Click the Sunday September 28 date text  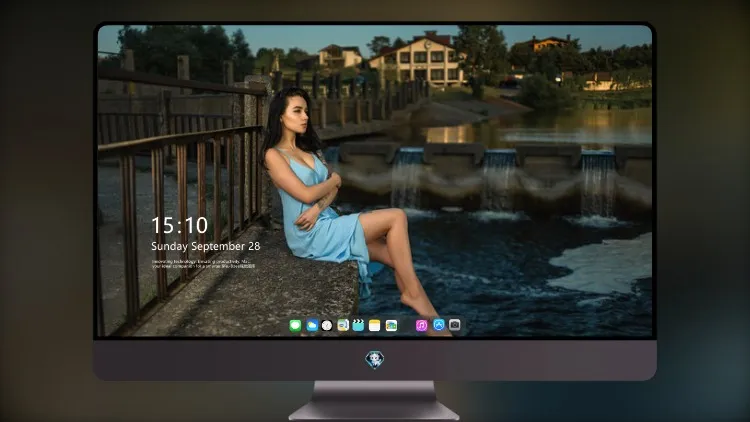tap(206, 246)
